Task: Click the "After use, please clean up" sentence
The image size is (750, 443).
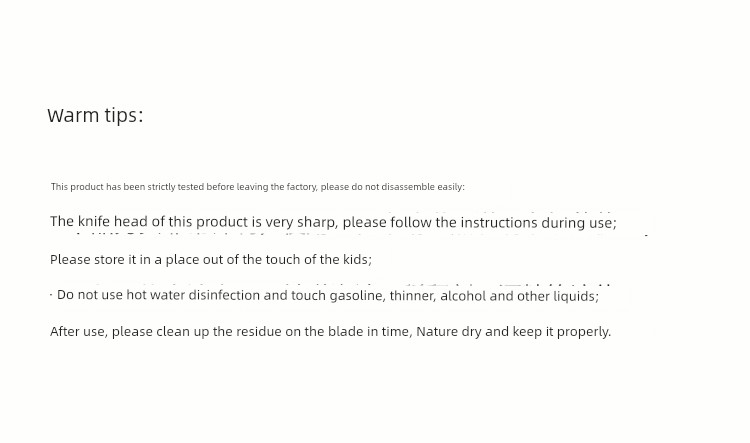Action: click(x=331, y=332)
